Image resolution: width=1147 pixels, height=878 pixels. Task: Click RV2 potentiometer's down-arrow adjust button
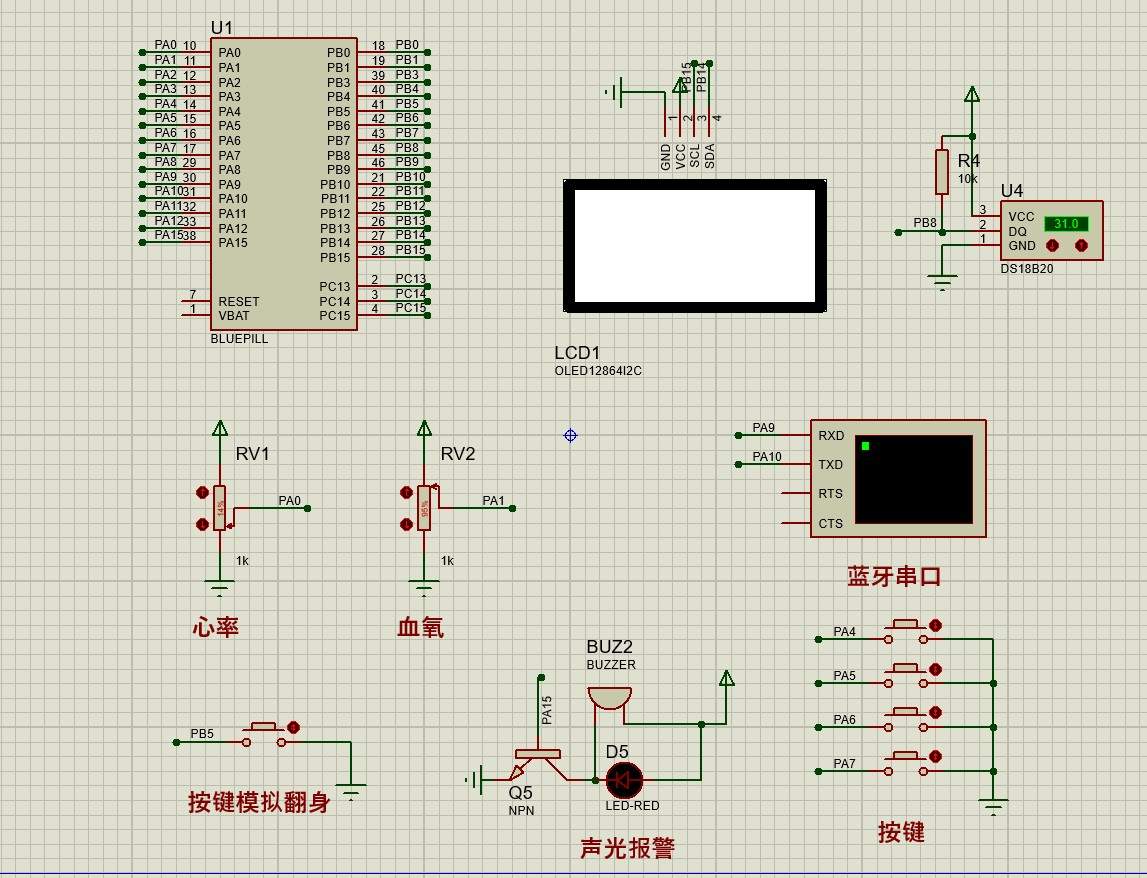point(407,524)
